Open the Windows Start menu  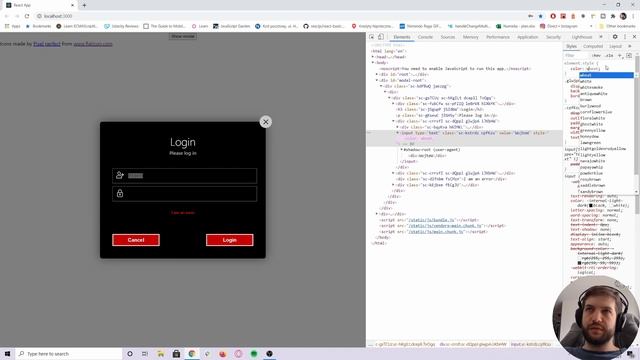point(7,353)
